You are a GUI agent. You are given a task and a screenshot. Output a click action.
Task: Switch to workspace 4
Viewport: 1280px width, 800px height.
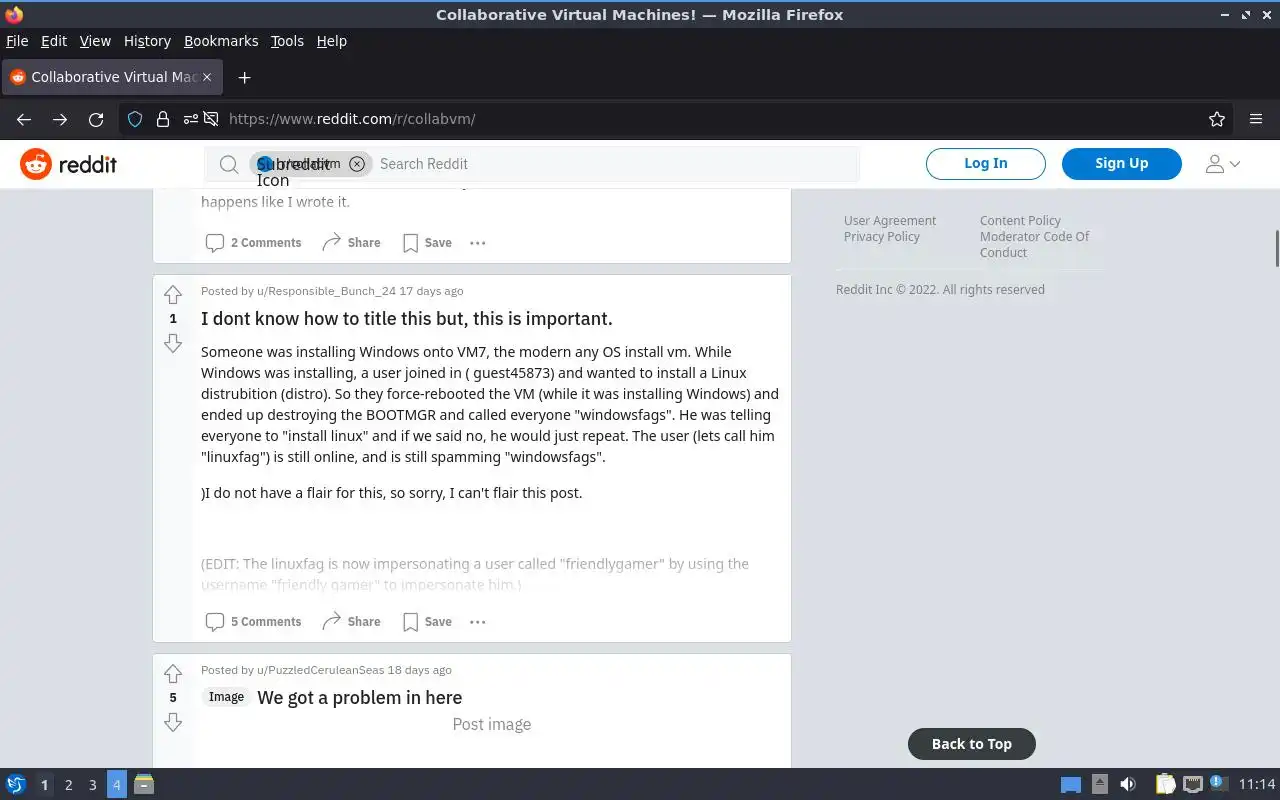tap(116, 785)
